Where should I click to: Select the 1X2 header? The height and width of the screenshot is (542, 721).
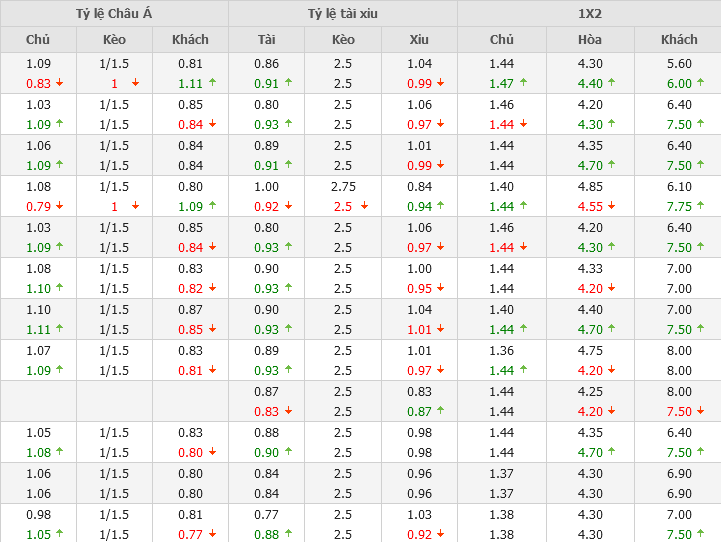pos(589,14)
